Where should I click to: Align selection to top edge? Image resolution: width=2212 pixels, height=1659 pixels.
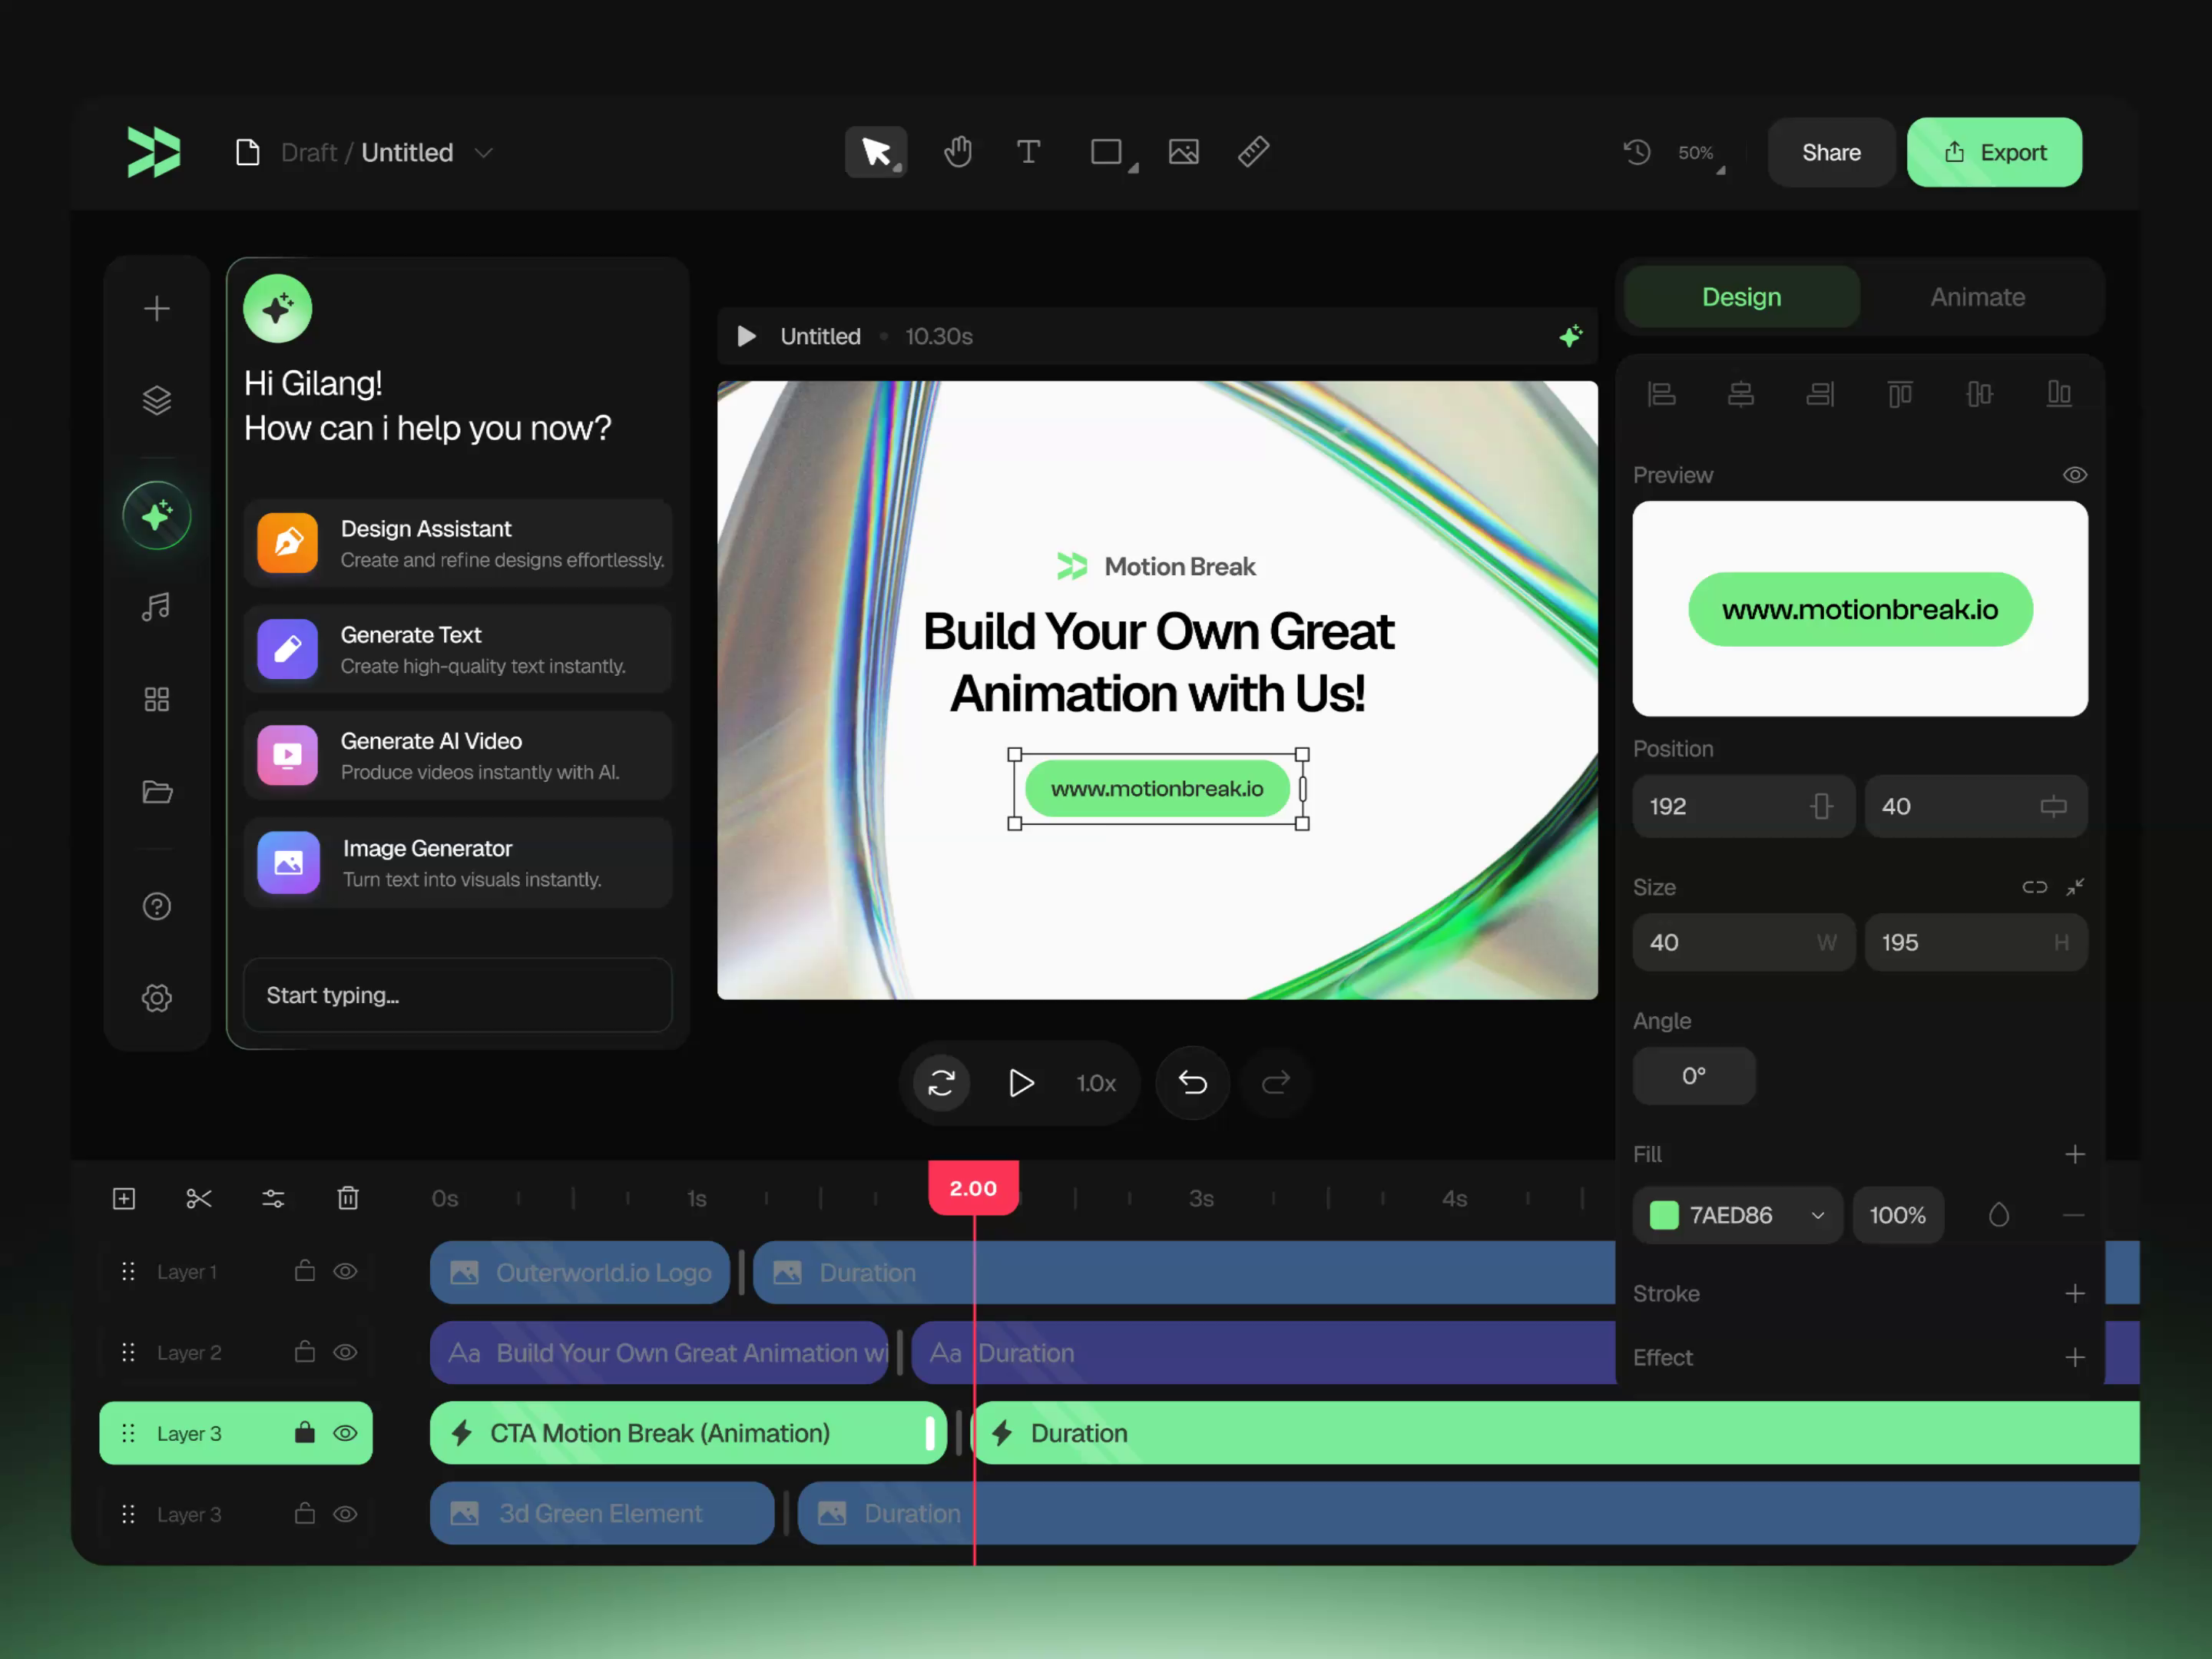pos(1900,394)
